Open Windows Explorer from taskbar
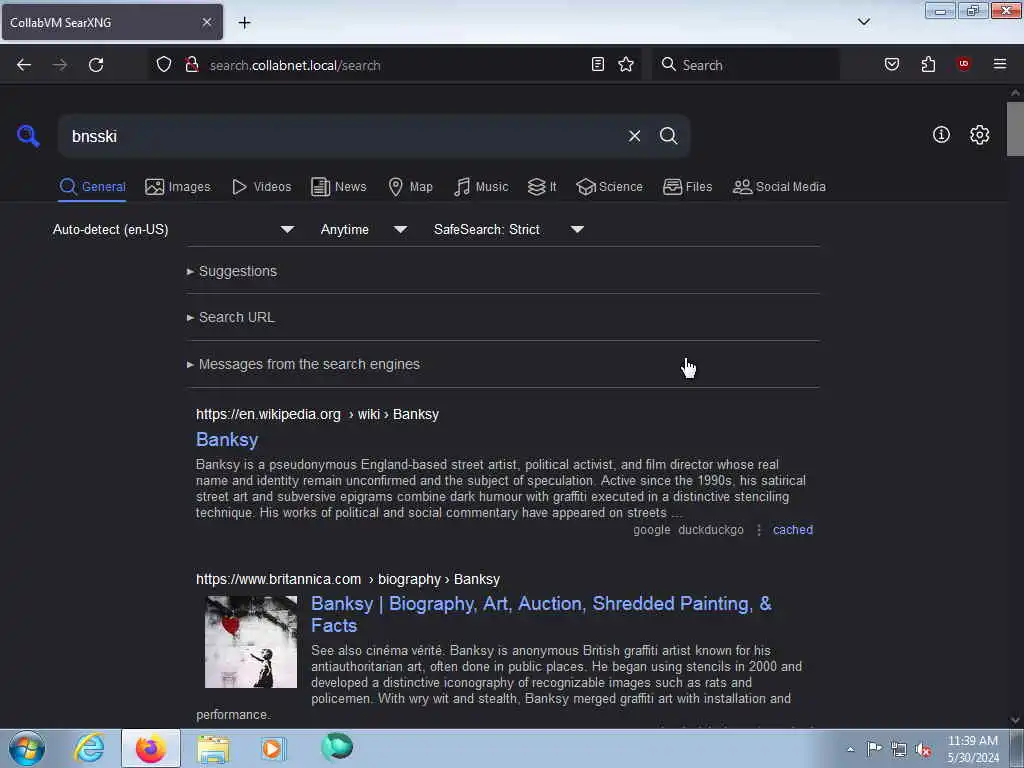The width and height of the screenshot is (1024, 768). click(x=213, y=748)
